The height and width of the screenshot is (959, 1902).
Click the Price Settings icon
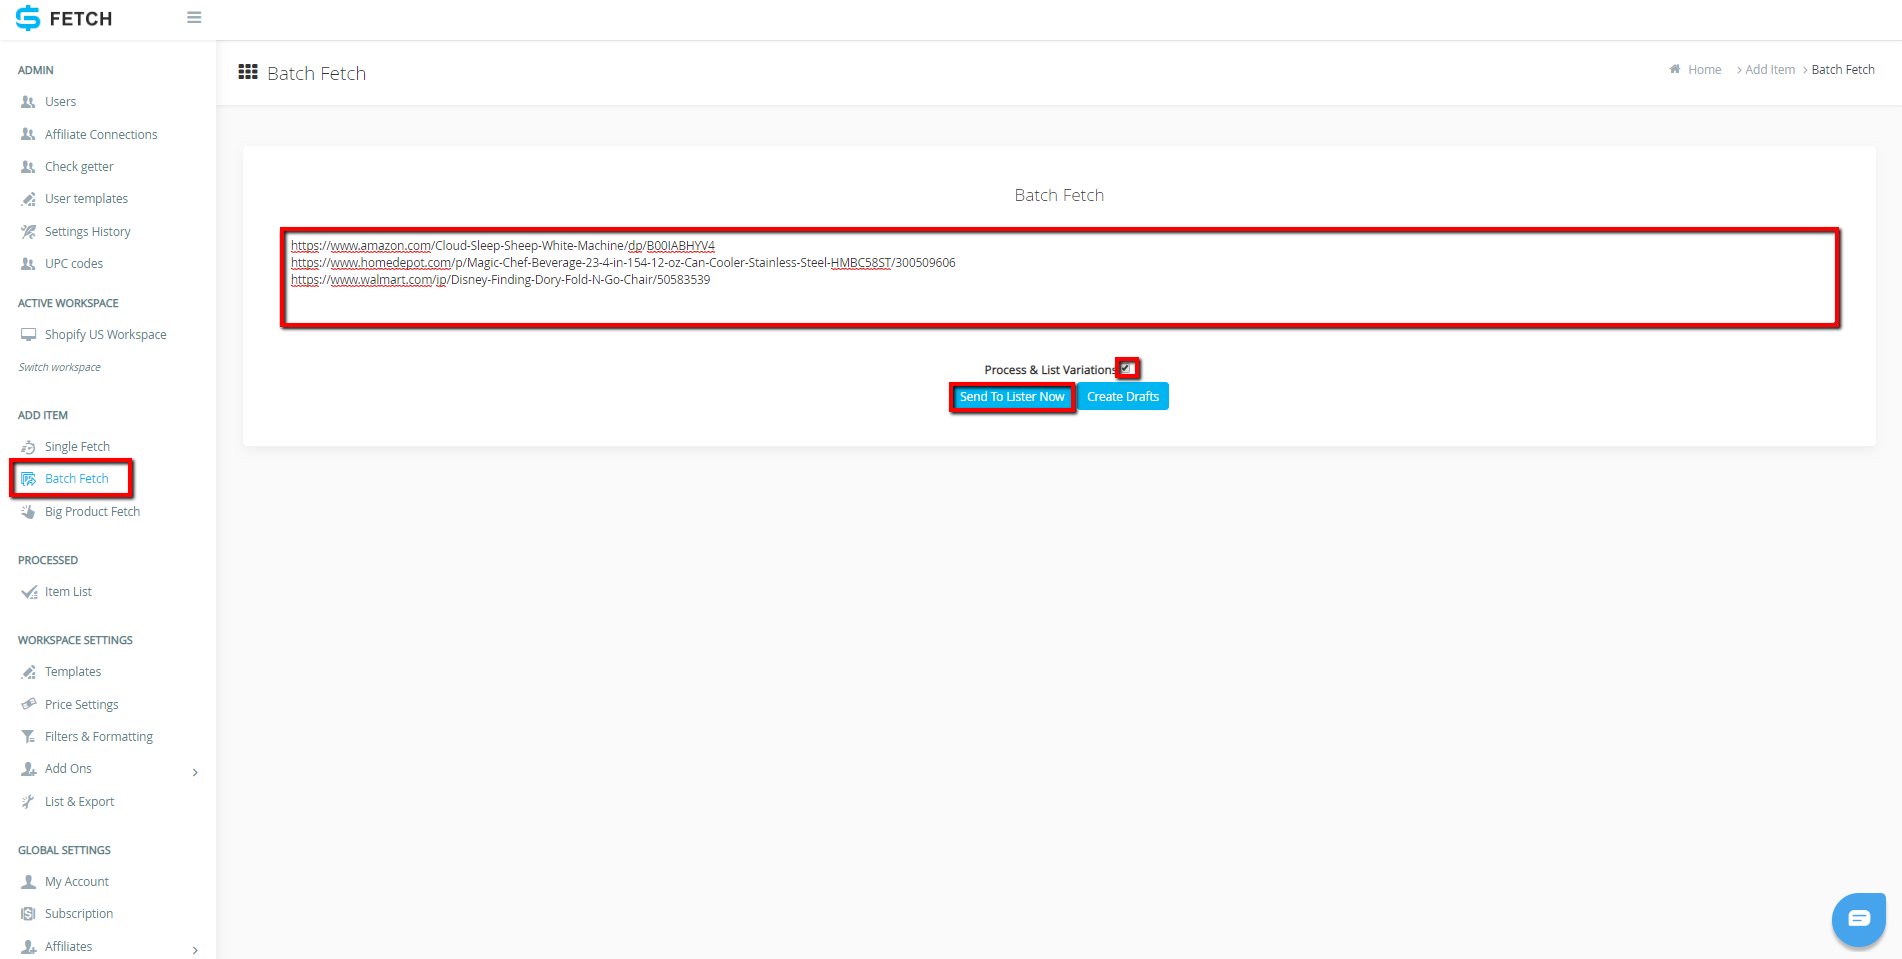[x=28, y=705]
